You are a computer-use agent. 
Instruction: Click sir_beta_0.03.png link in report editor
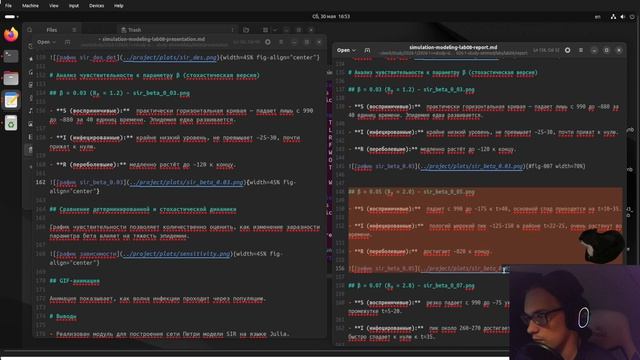click(x=471, y=167)
